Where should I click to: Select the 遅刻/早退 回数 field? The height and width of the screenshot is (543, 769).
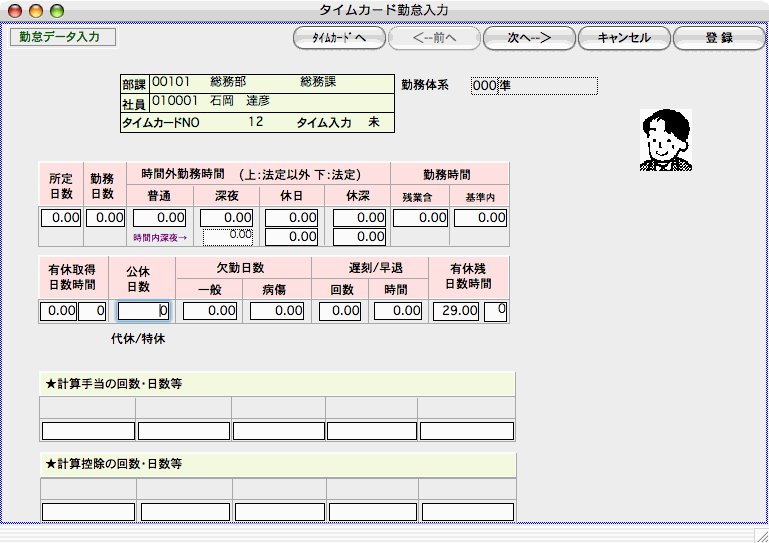pos(340,311)
